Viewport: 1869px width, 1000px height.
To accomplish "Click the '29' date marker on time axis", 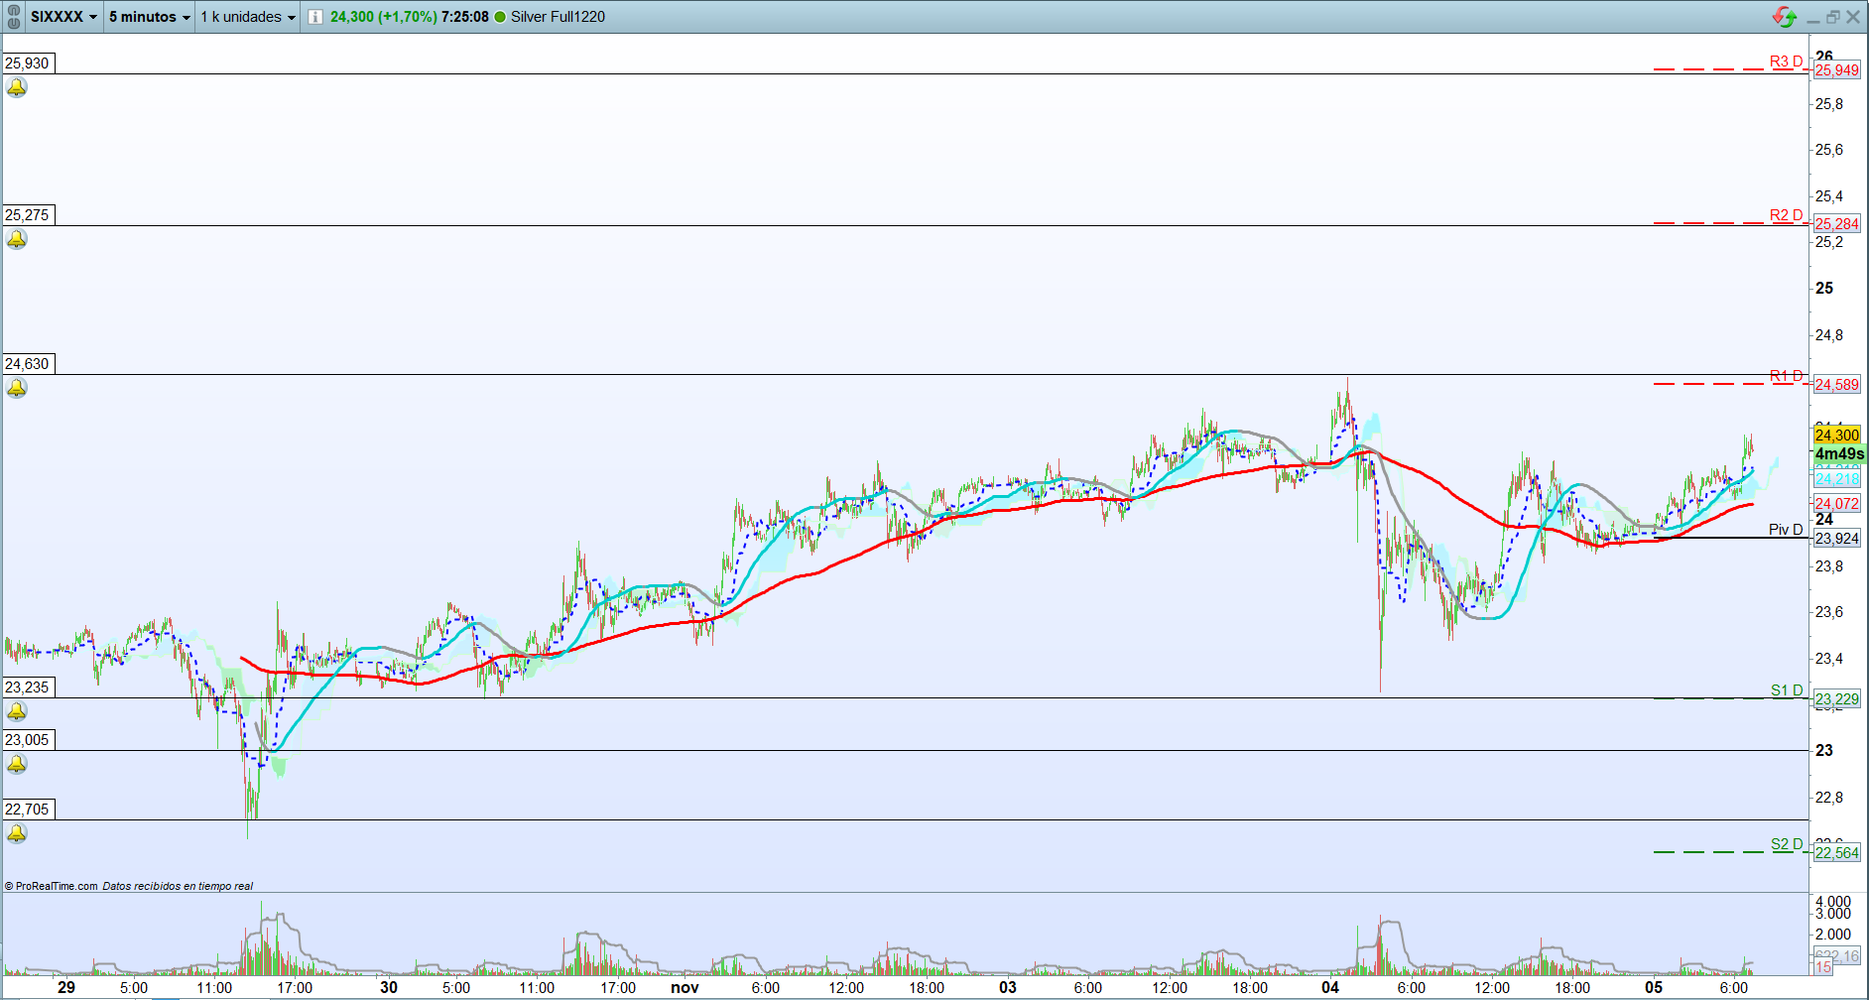I will 66,988.
